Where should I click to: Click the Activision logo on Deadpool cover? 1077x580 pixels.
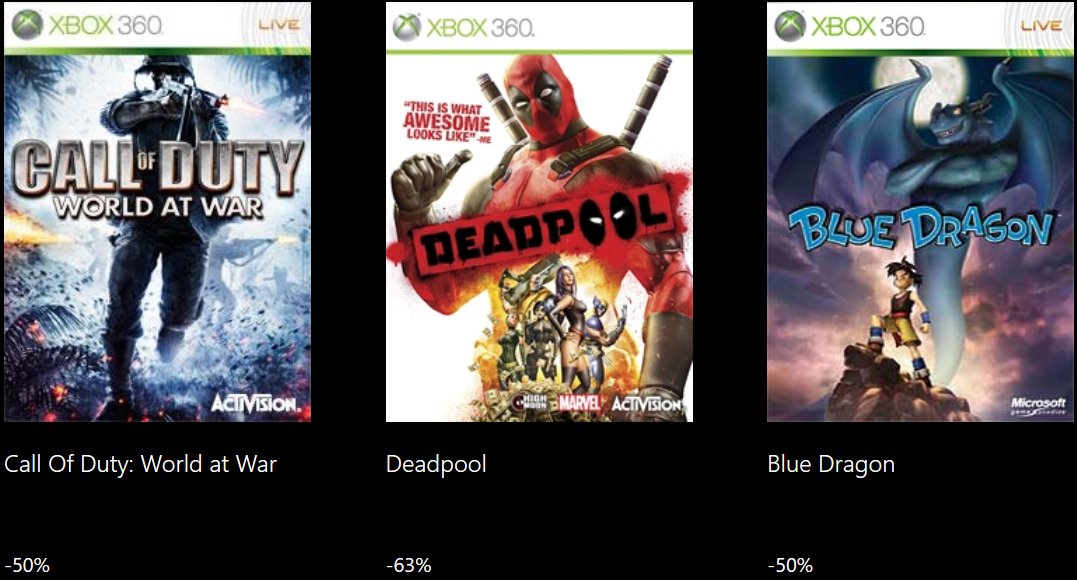tap(647, 403)
